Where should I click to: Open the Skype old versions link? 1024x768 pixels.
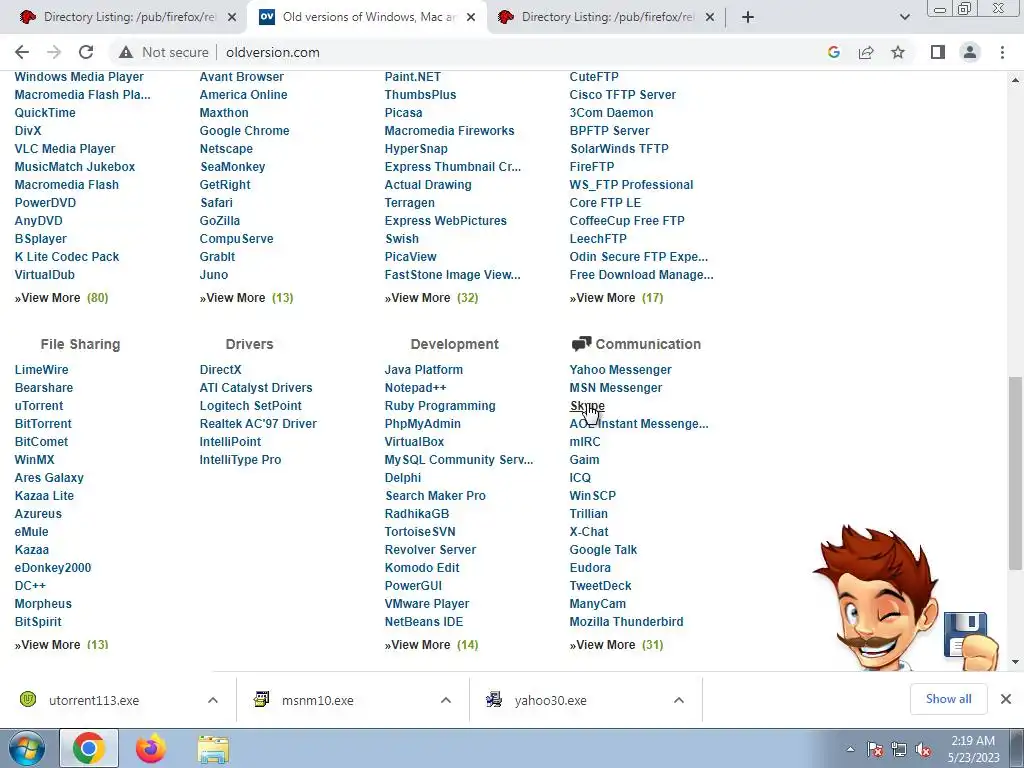(x=587, y=406)
